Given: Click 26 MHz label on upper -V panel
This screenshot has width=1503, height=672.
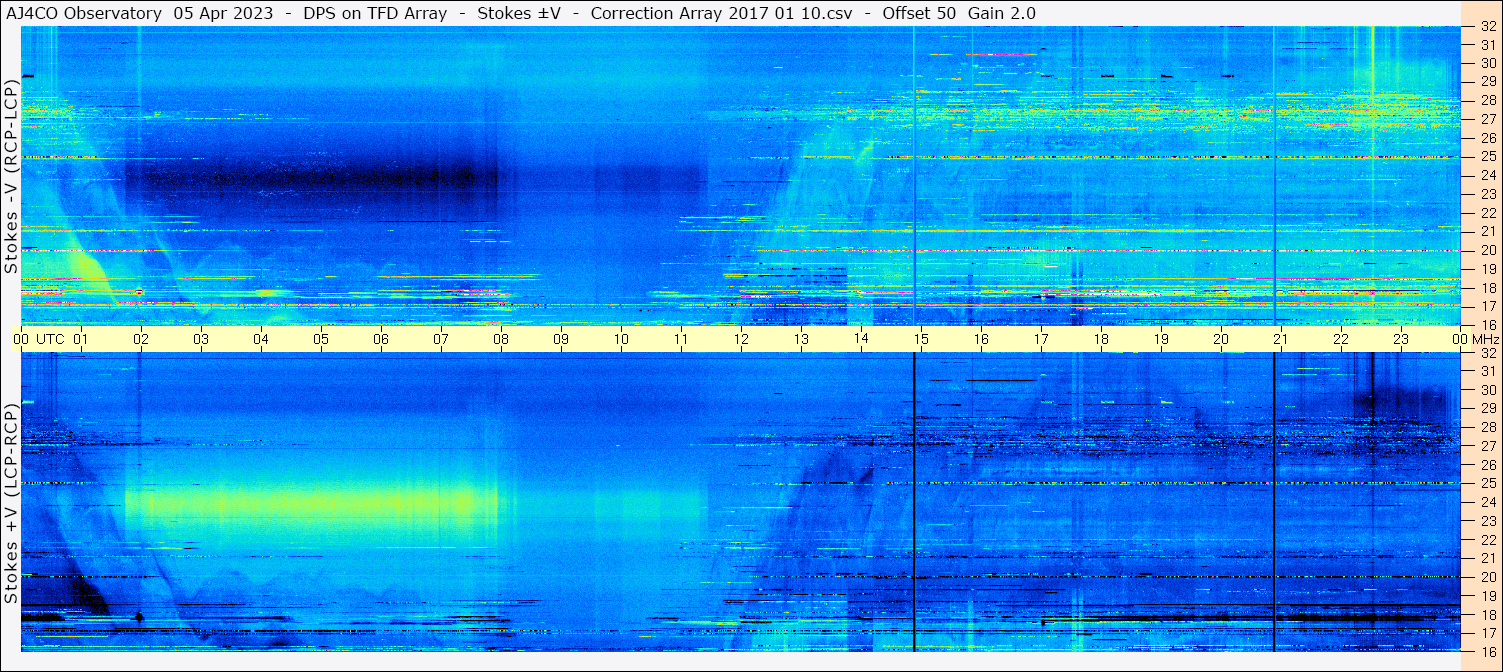Looking at the screenshot, I should coord(1488,138).
